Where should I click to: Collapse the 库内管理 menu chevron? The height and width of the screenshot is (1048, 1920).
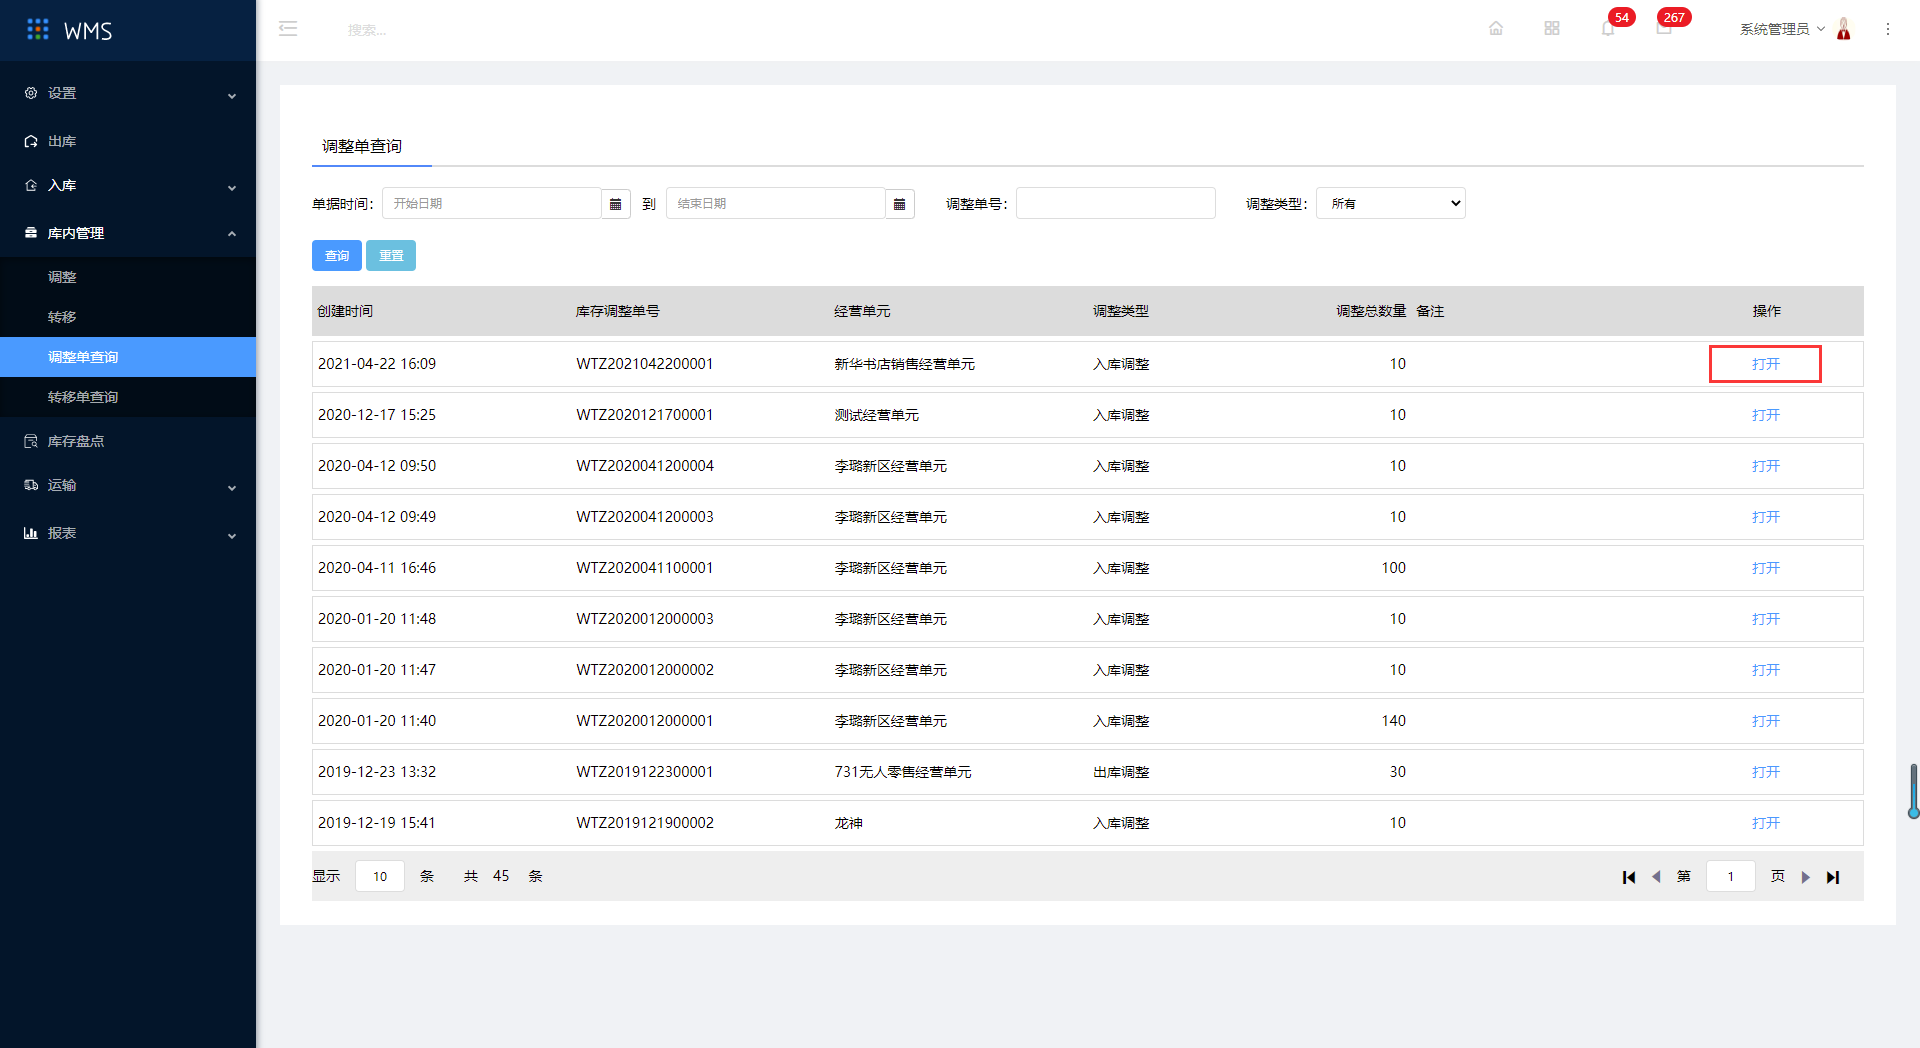click(232, 233)
